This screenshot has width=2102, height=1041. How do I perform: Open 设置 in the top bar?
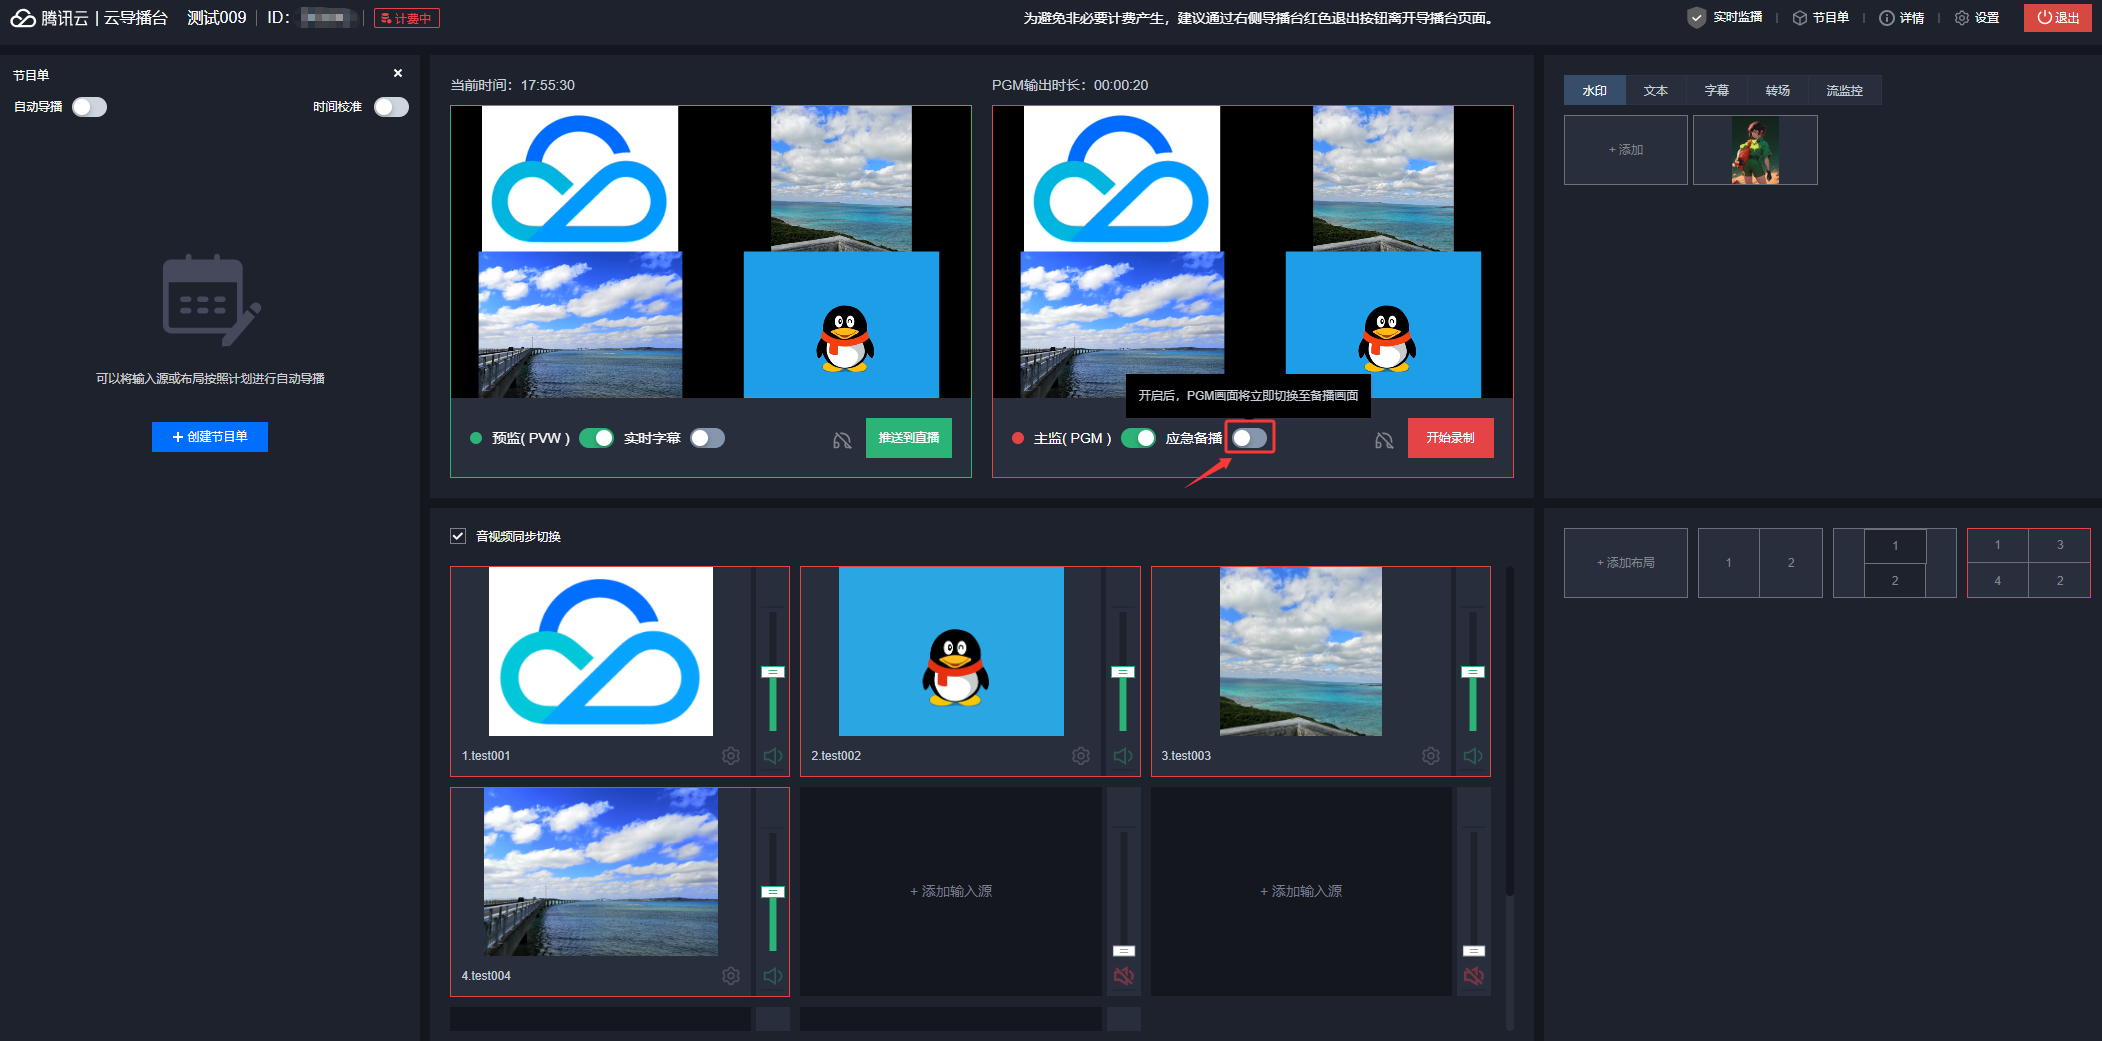click(x=1977, y=18)
